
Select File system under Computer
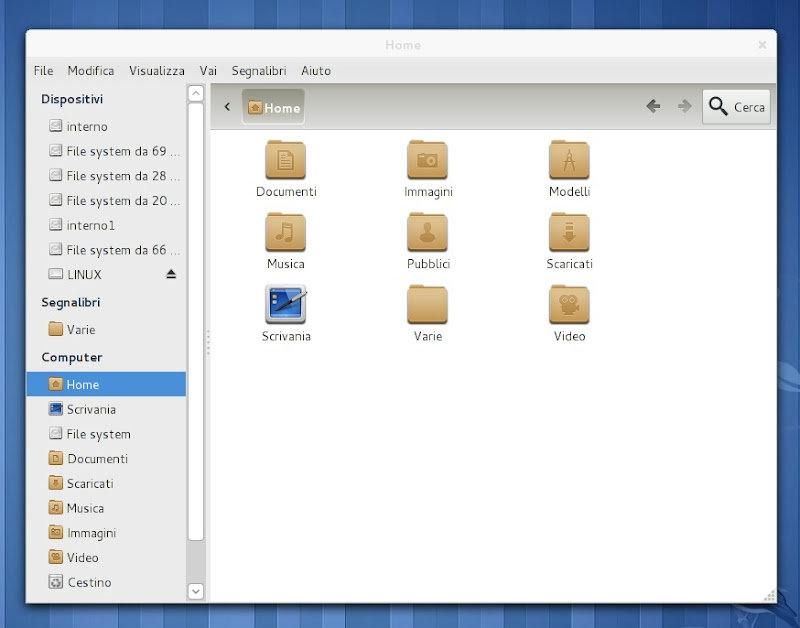106,434
